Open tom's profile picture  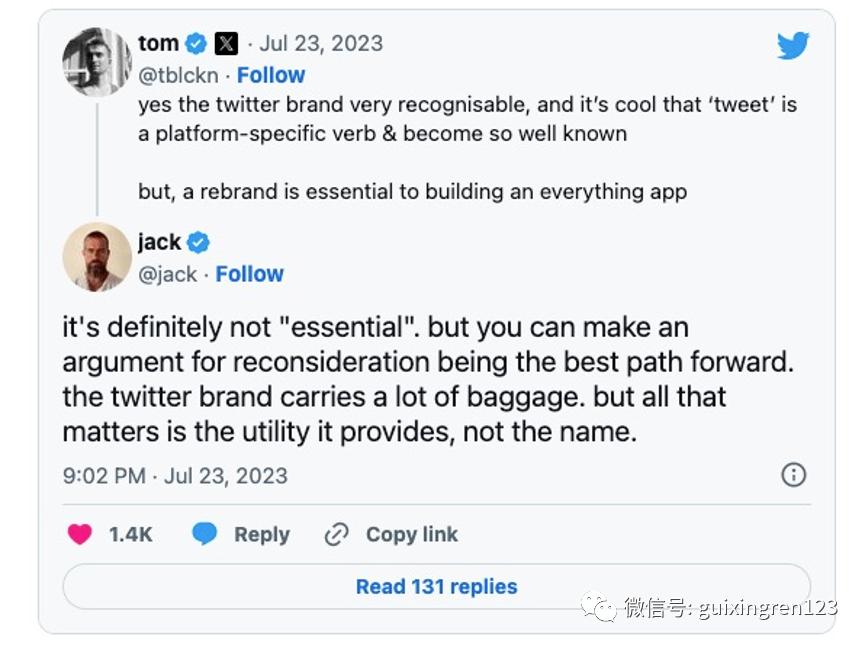pos(97,62)
